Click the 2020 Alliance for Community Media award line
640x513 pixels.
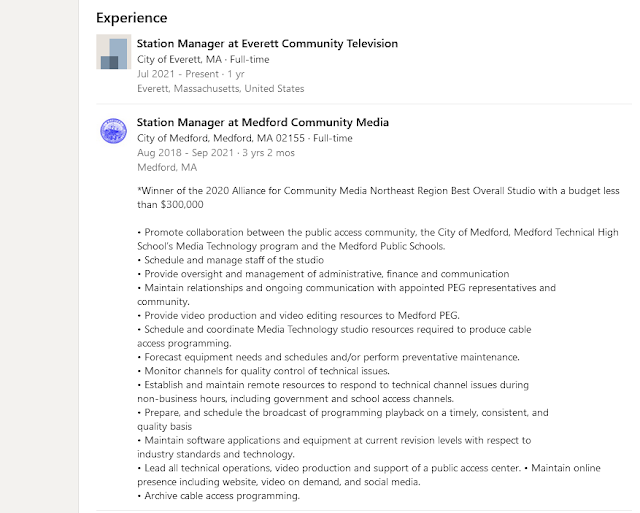coord(378,198)
